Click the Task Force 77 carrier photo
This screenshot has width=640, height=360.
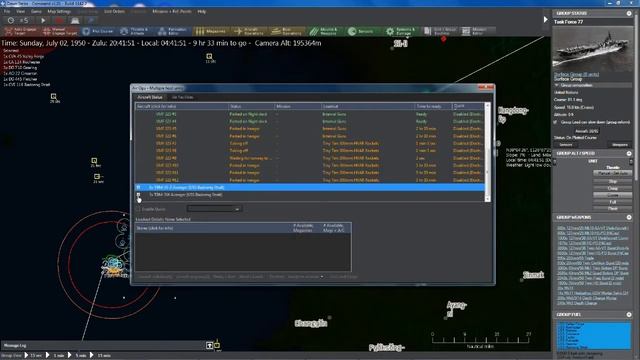click(x=593, y=49)
